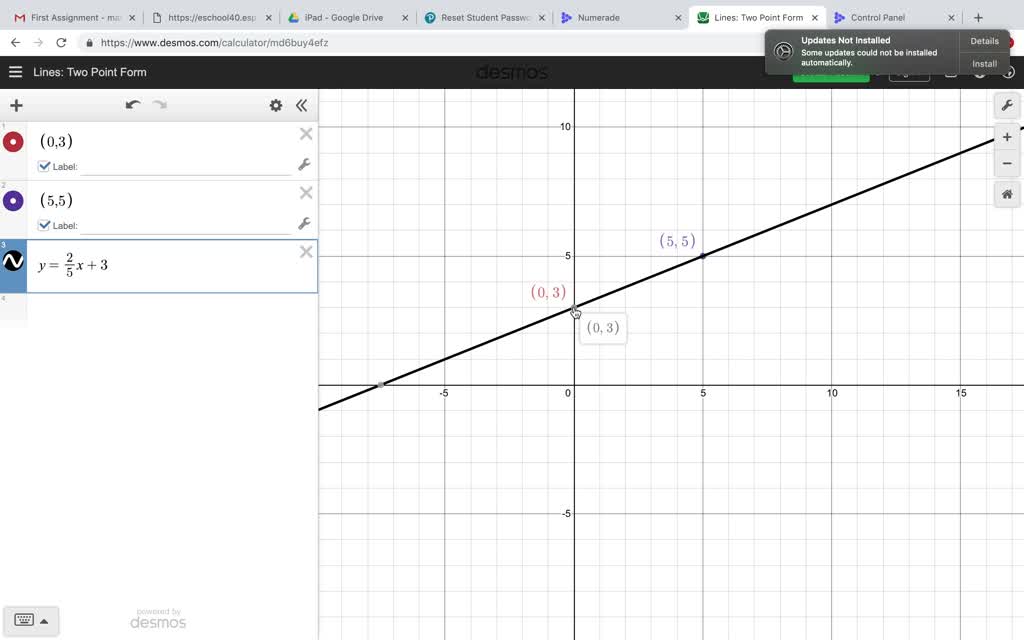Collapse the expression list panel

(302, 105)
